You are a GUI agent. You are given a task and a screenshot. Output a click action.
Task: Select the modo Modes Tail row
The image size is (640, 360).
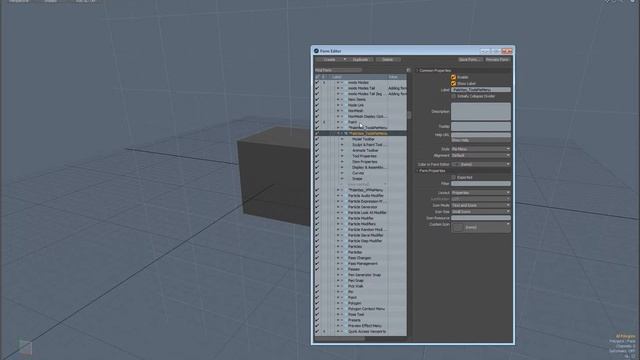[360, 88]
